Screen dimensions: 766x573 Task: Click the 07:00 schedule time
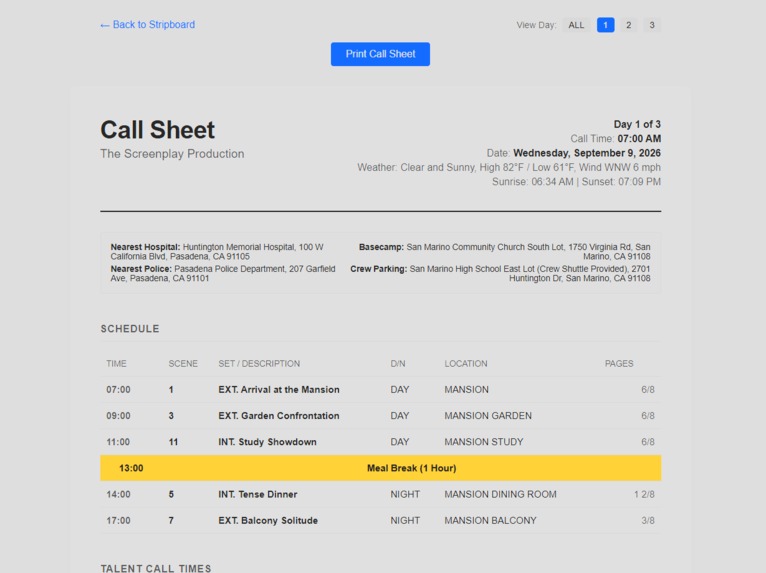tap(118, 389)
